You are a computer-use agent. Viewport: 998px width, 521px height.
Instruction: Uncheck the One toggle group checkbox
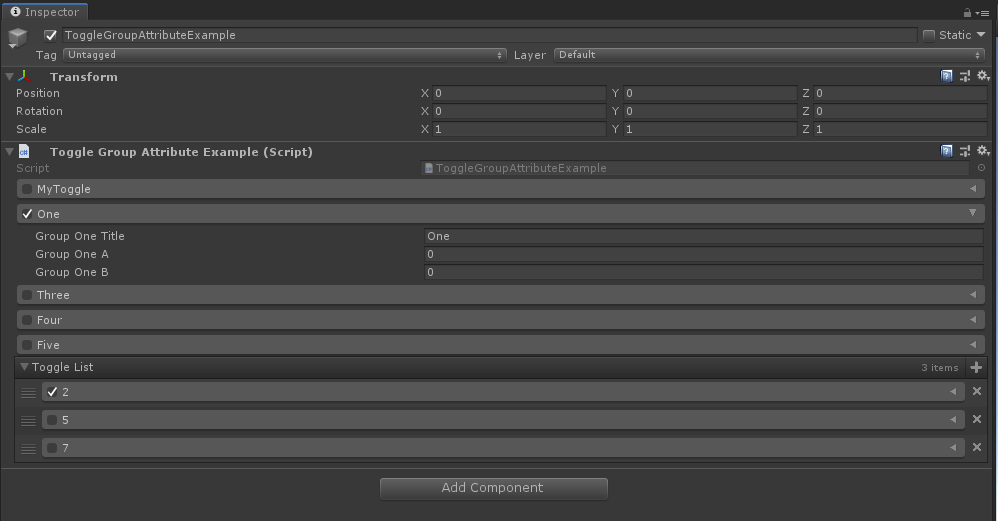tap(27, 214)
